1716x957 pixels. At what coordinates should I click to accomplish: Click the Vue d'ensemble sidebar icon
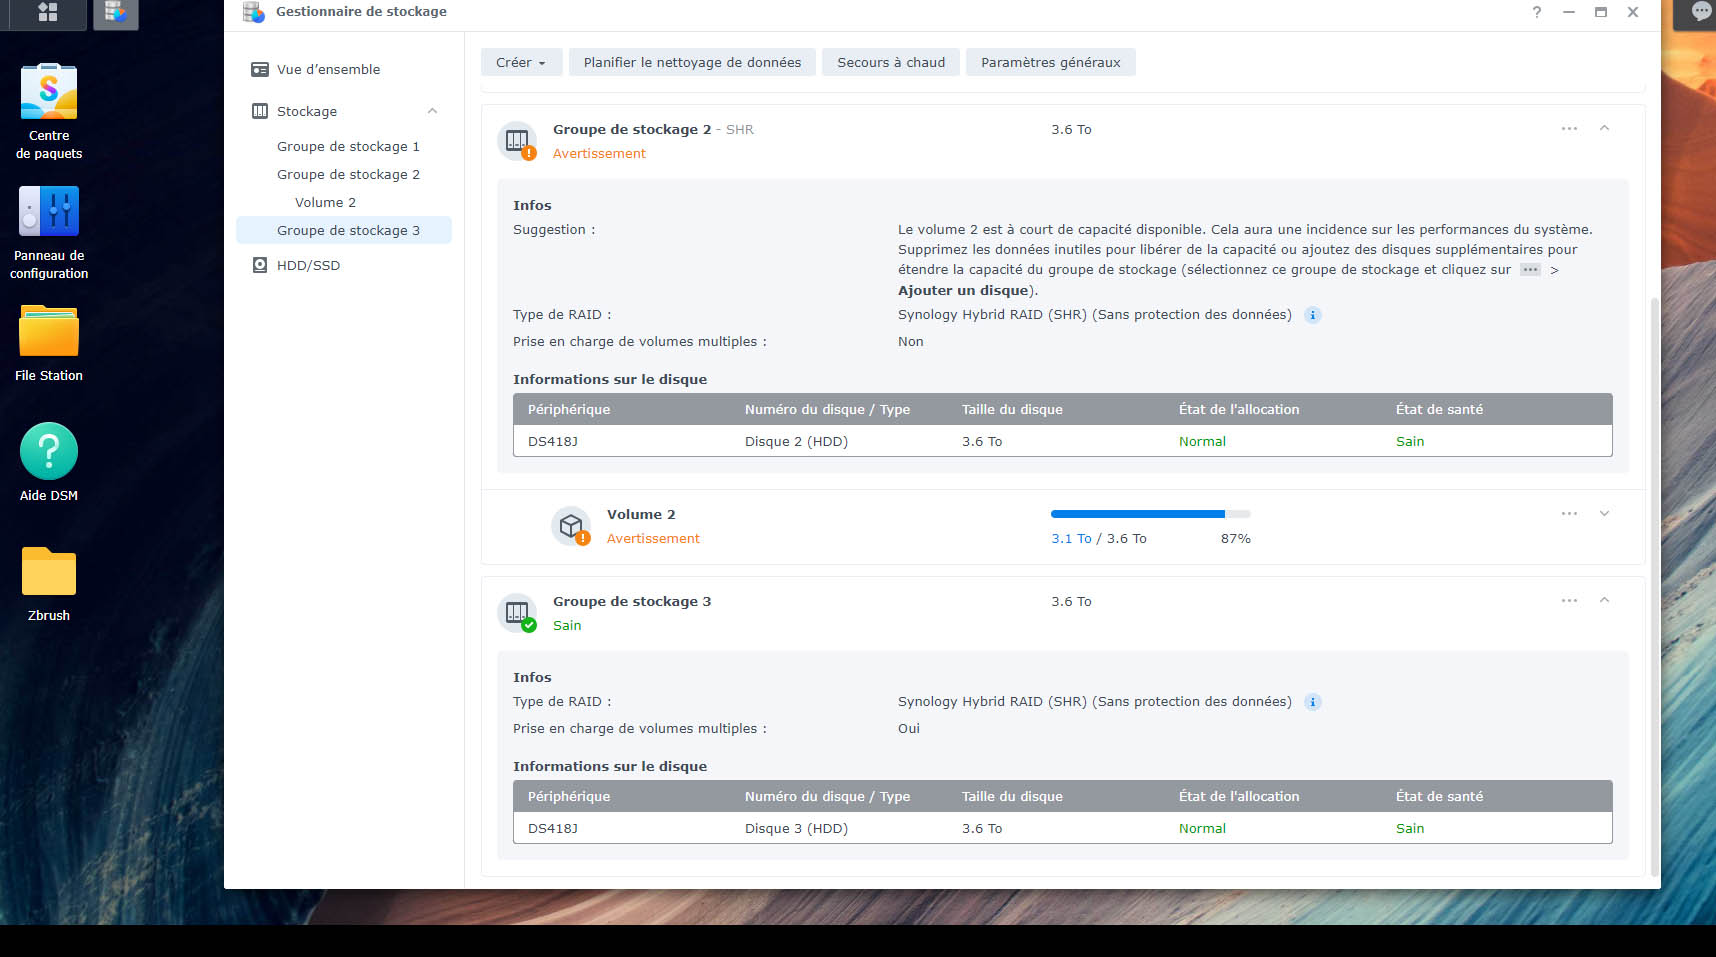[260, 69]
